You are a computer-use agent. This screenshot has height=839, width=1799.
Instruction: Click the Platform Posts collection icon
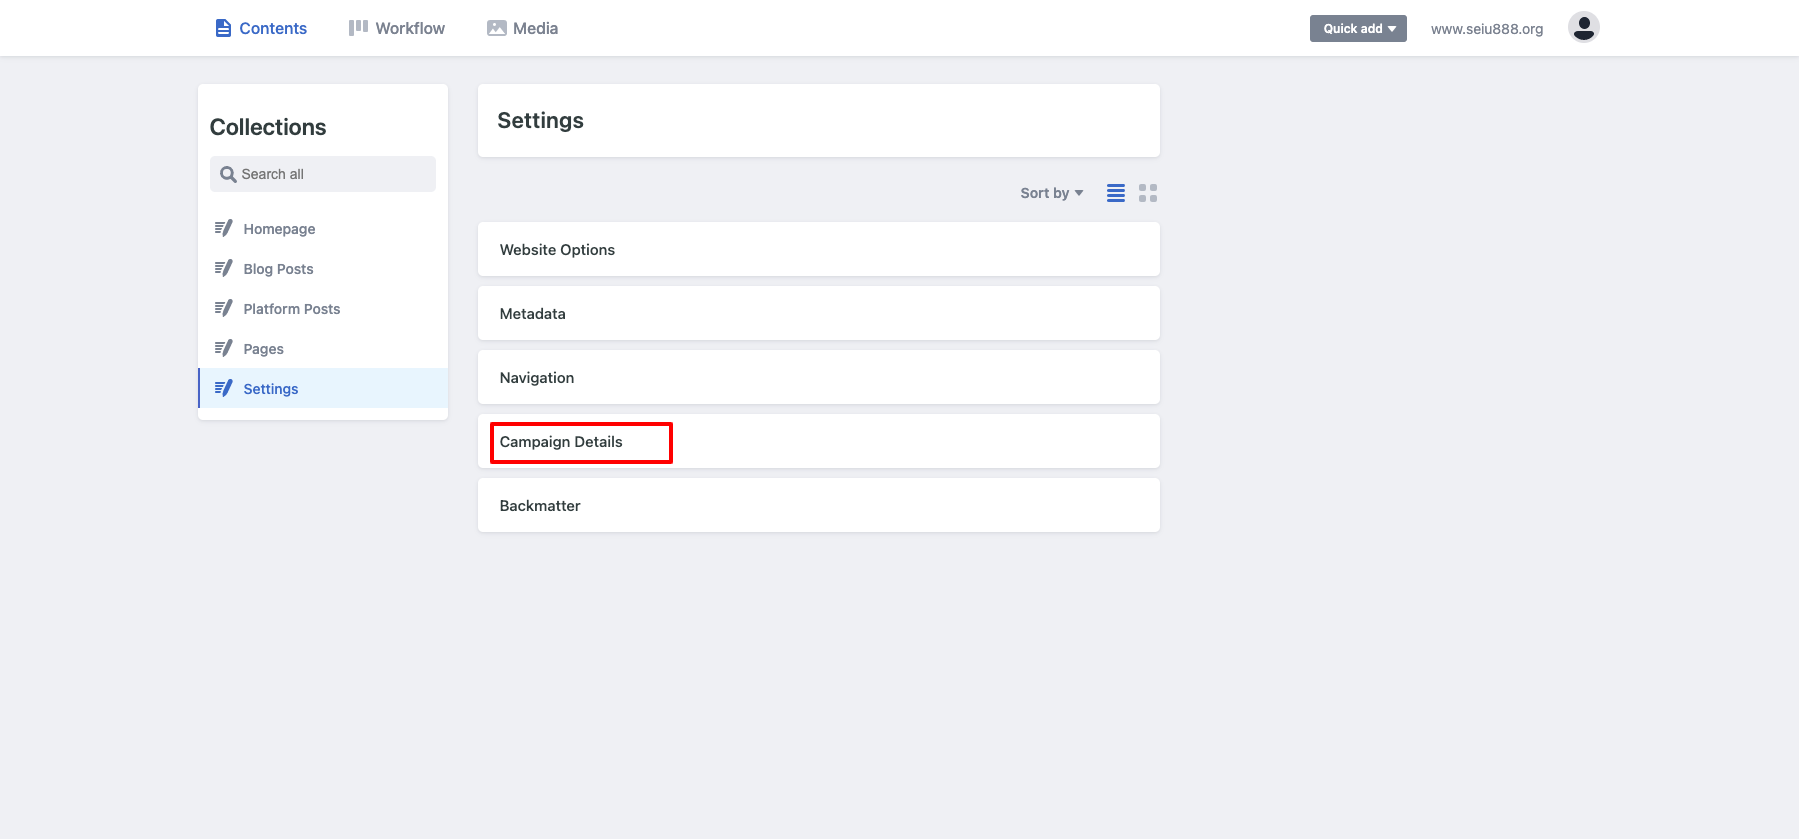click(223, 308)
